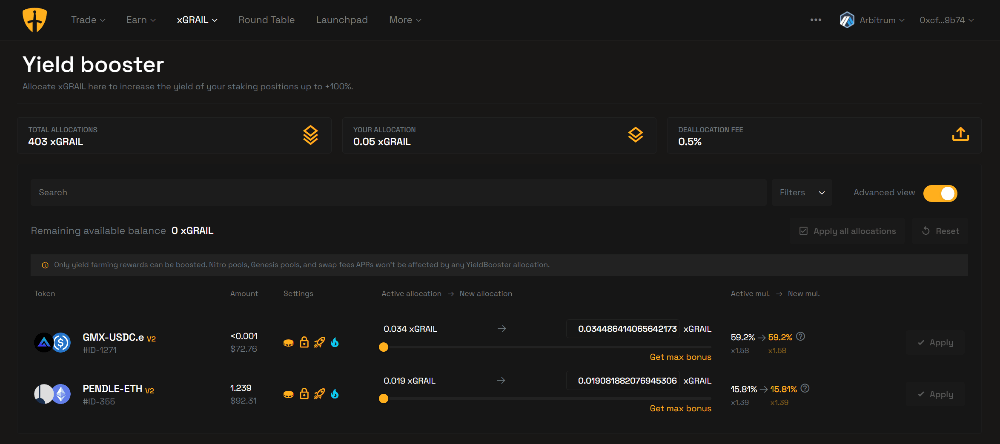Click the PENDLE token icon
This screenshot has height=444, width=1000.
pos(43,394)
